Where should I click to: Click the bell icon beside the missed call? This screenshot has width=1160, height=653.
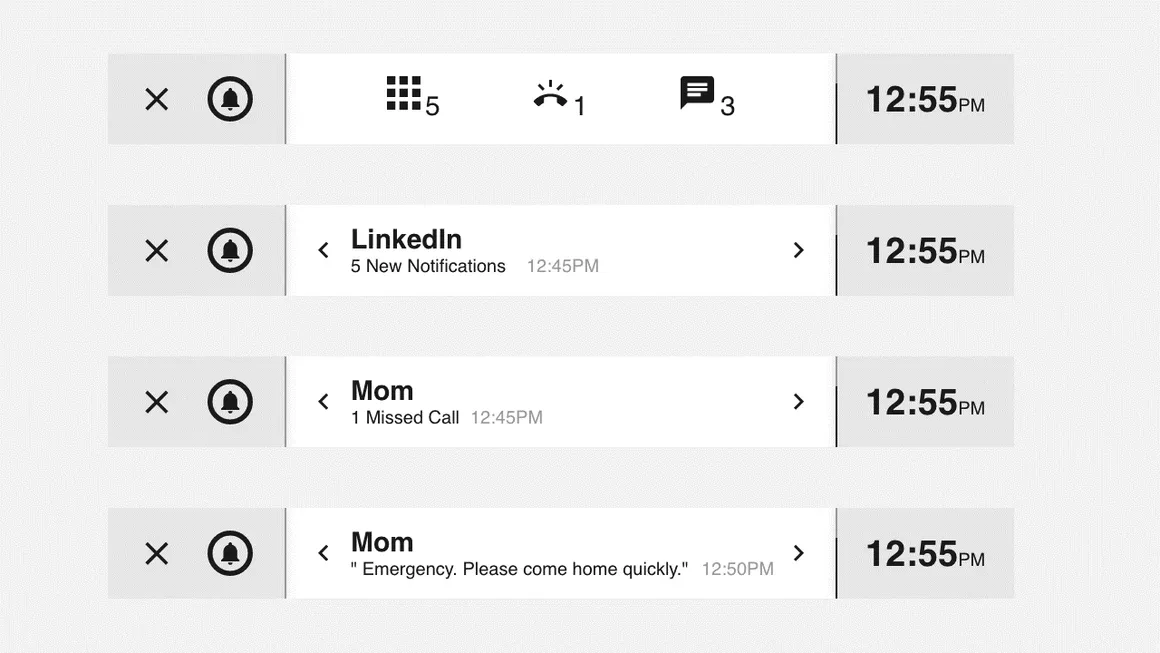point(230,402)
